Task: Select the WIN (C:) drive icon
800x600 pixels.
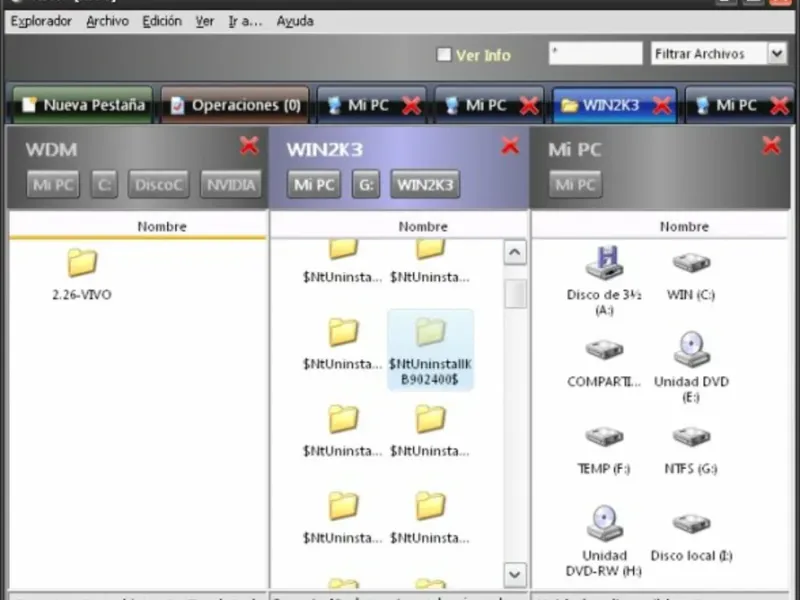Action: [x=691, y=263]
